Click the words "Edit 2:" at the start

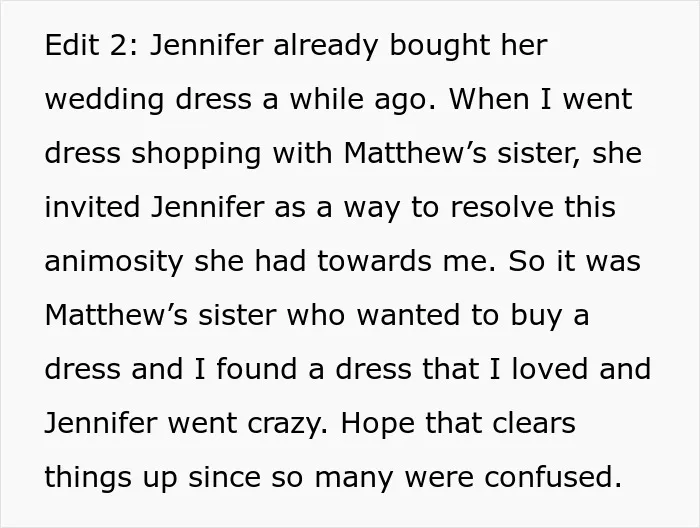coord(91,45)
